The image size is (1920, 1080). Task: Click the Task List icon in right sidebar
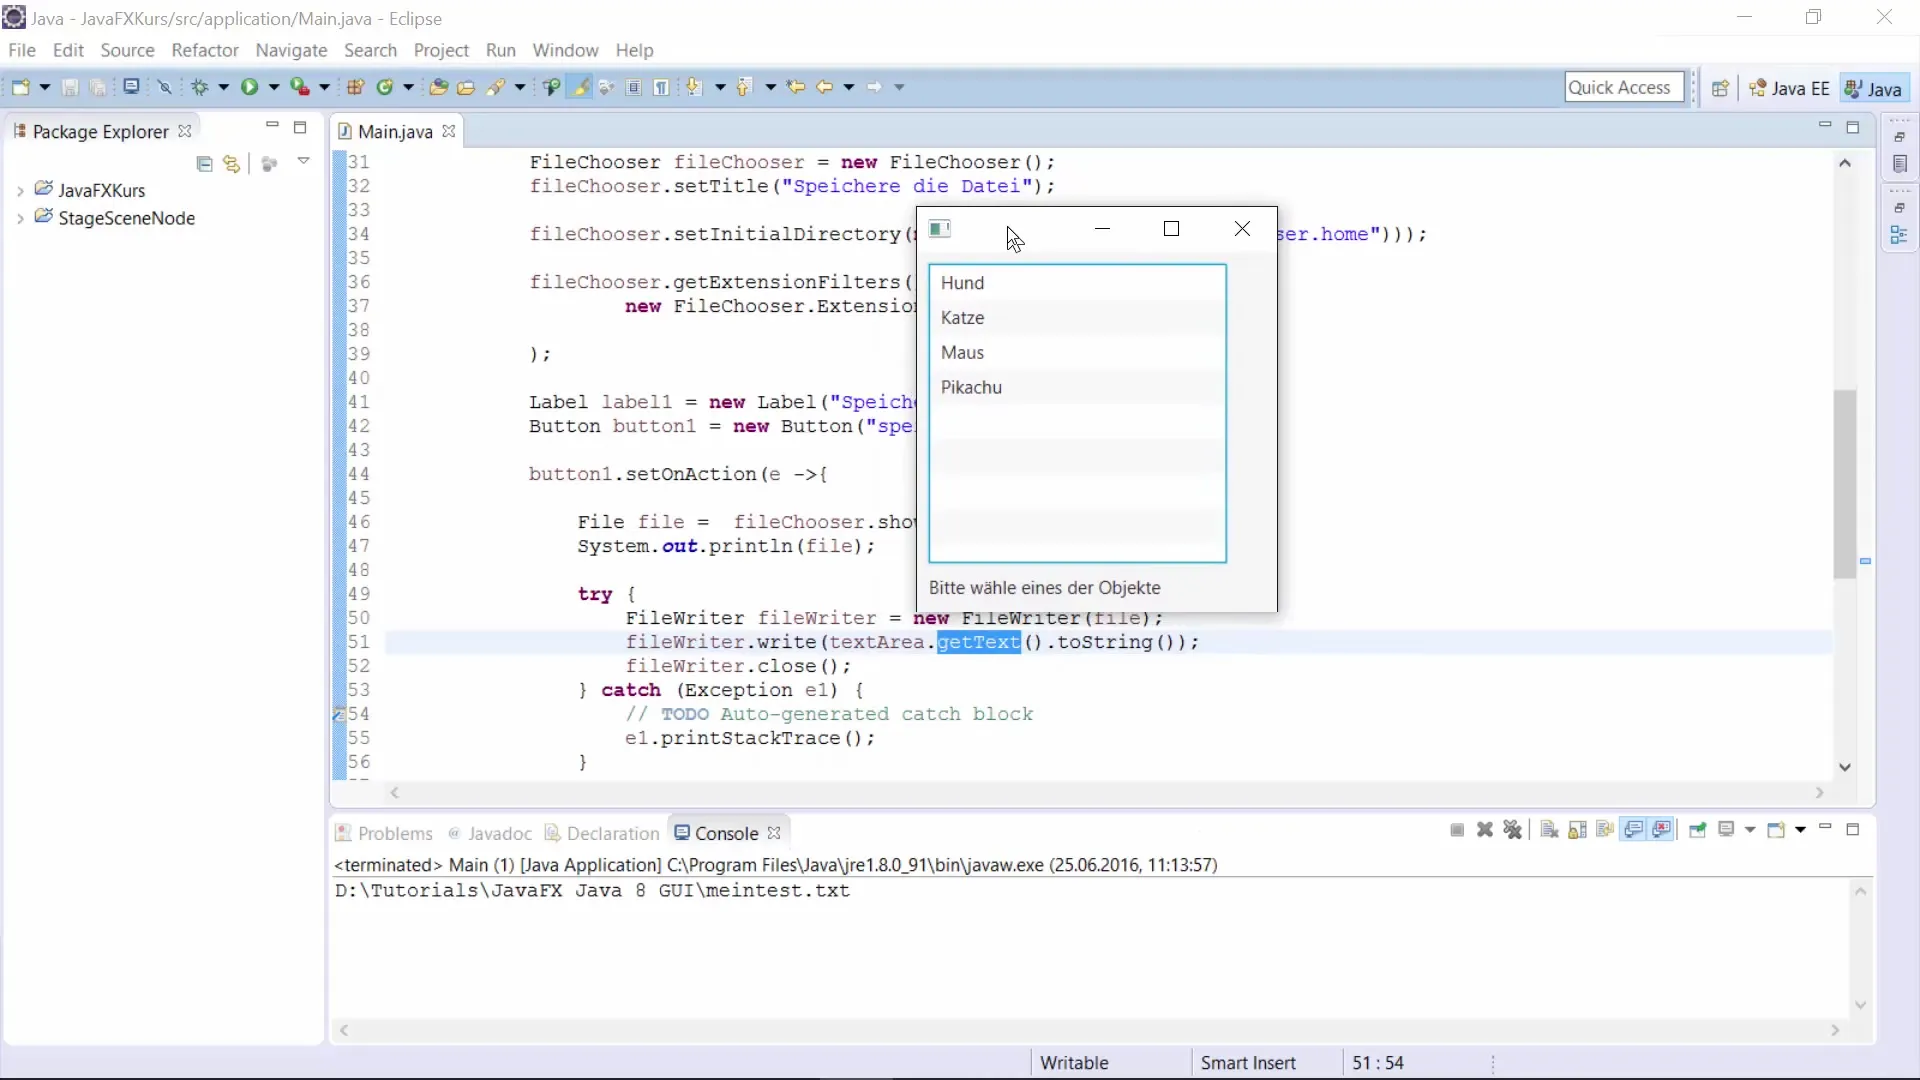[x=1900, y=164]
